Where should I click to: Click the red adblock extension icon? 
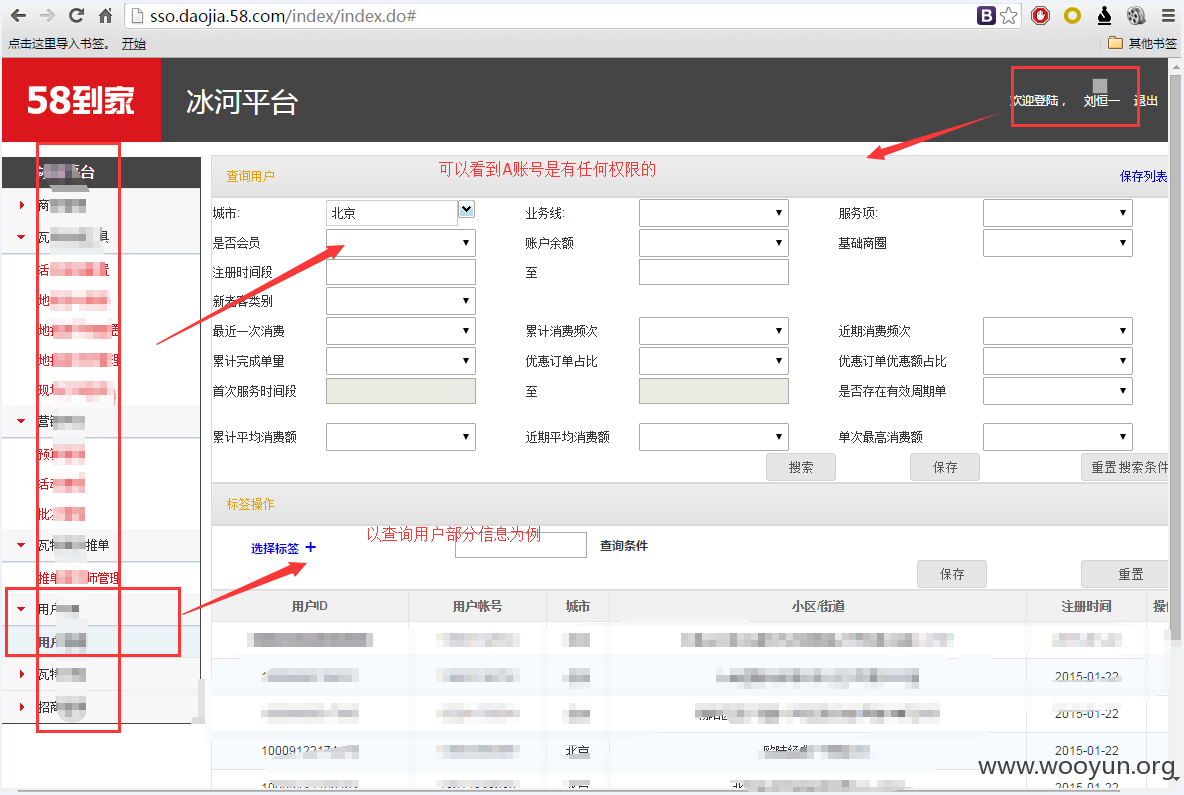coord(1041,15)
